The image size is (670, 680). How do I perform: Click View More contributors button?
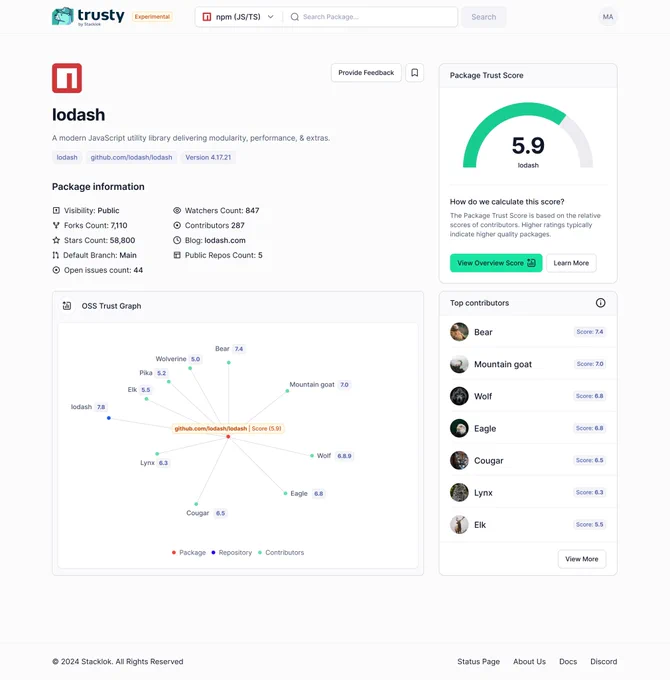pyautogui.click(x=582, y=559)
